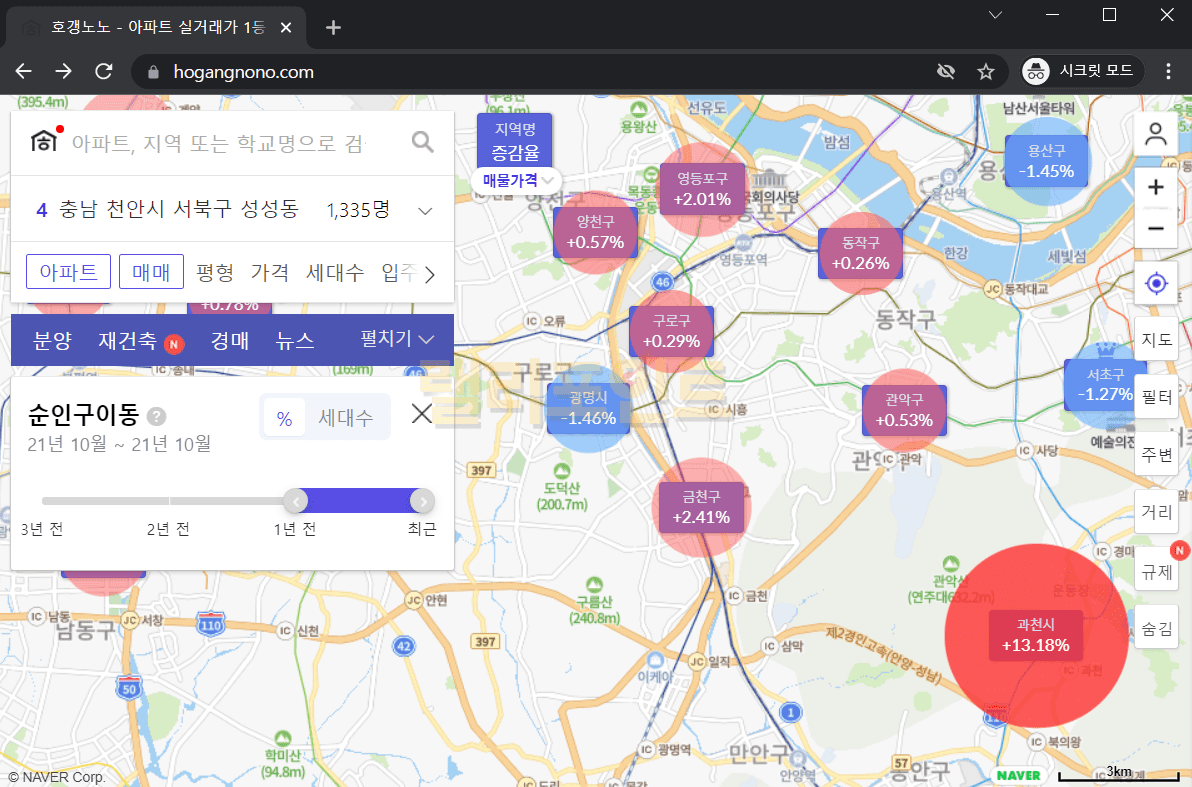1192x787 pixels.
Task: Click the help question mark beside 순인구이동
Action: [x=157, y=417]
